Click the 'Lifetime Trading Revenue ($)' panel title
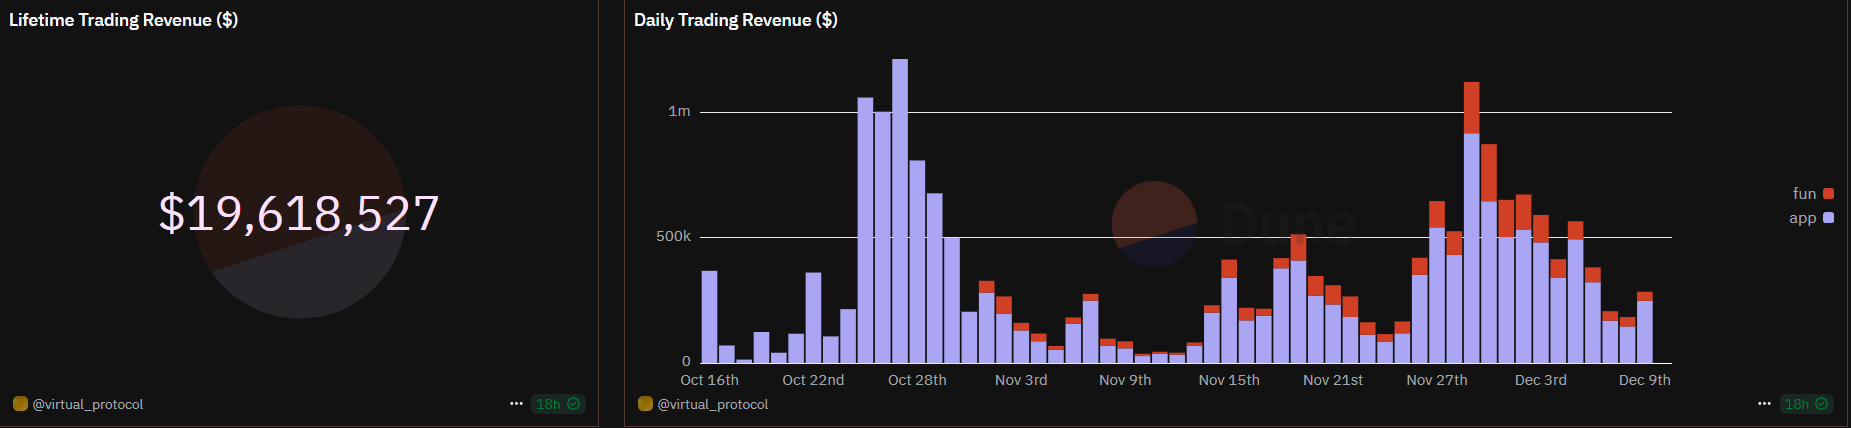Viewport: 1851px width, 428px height. (x=123, y=20)
